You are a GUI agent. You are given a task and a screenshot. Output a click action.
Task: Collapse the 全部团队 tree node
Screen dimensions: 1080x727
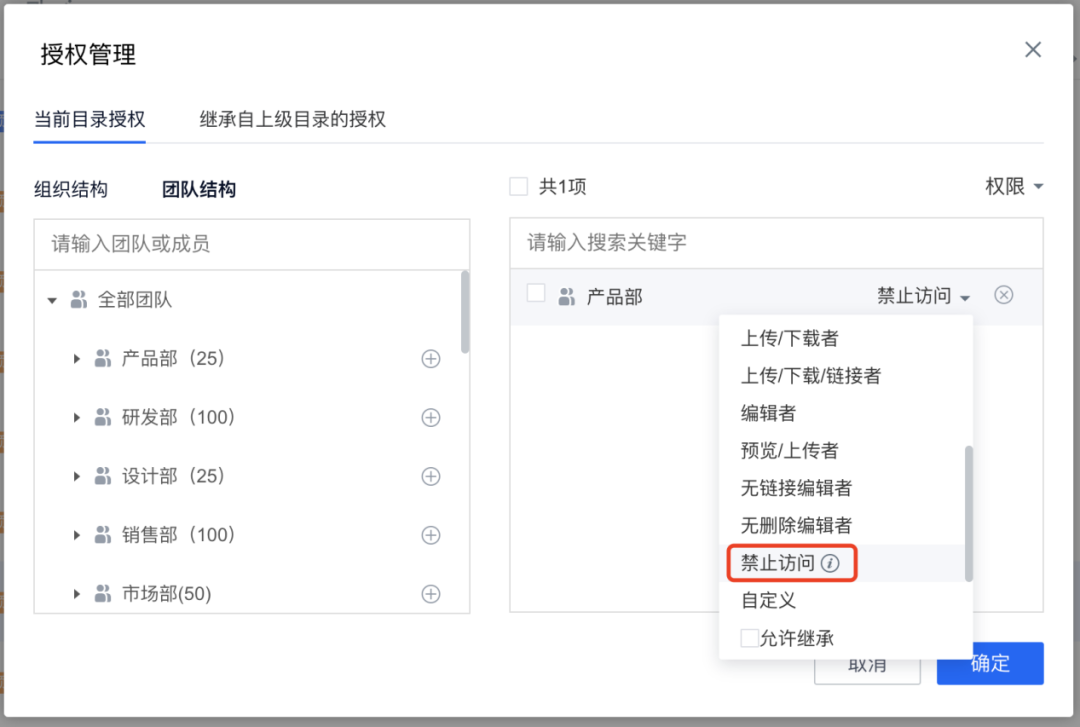[52, 299]
